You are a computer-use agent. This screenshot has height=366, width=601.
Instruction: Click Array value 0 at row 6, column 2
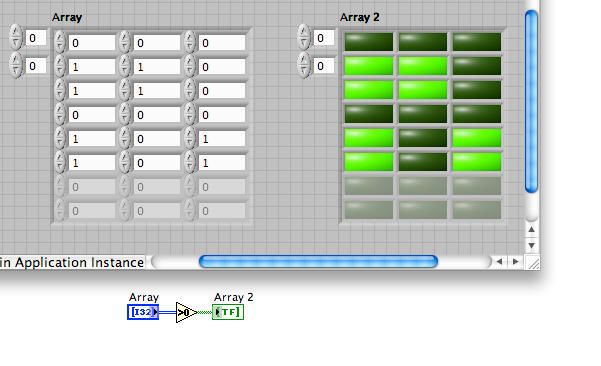coord(157,163)
